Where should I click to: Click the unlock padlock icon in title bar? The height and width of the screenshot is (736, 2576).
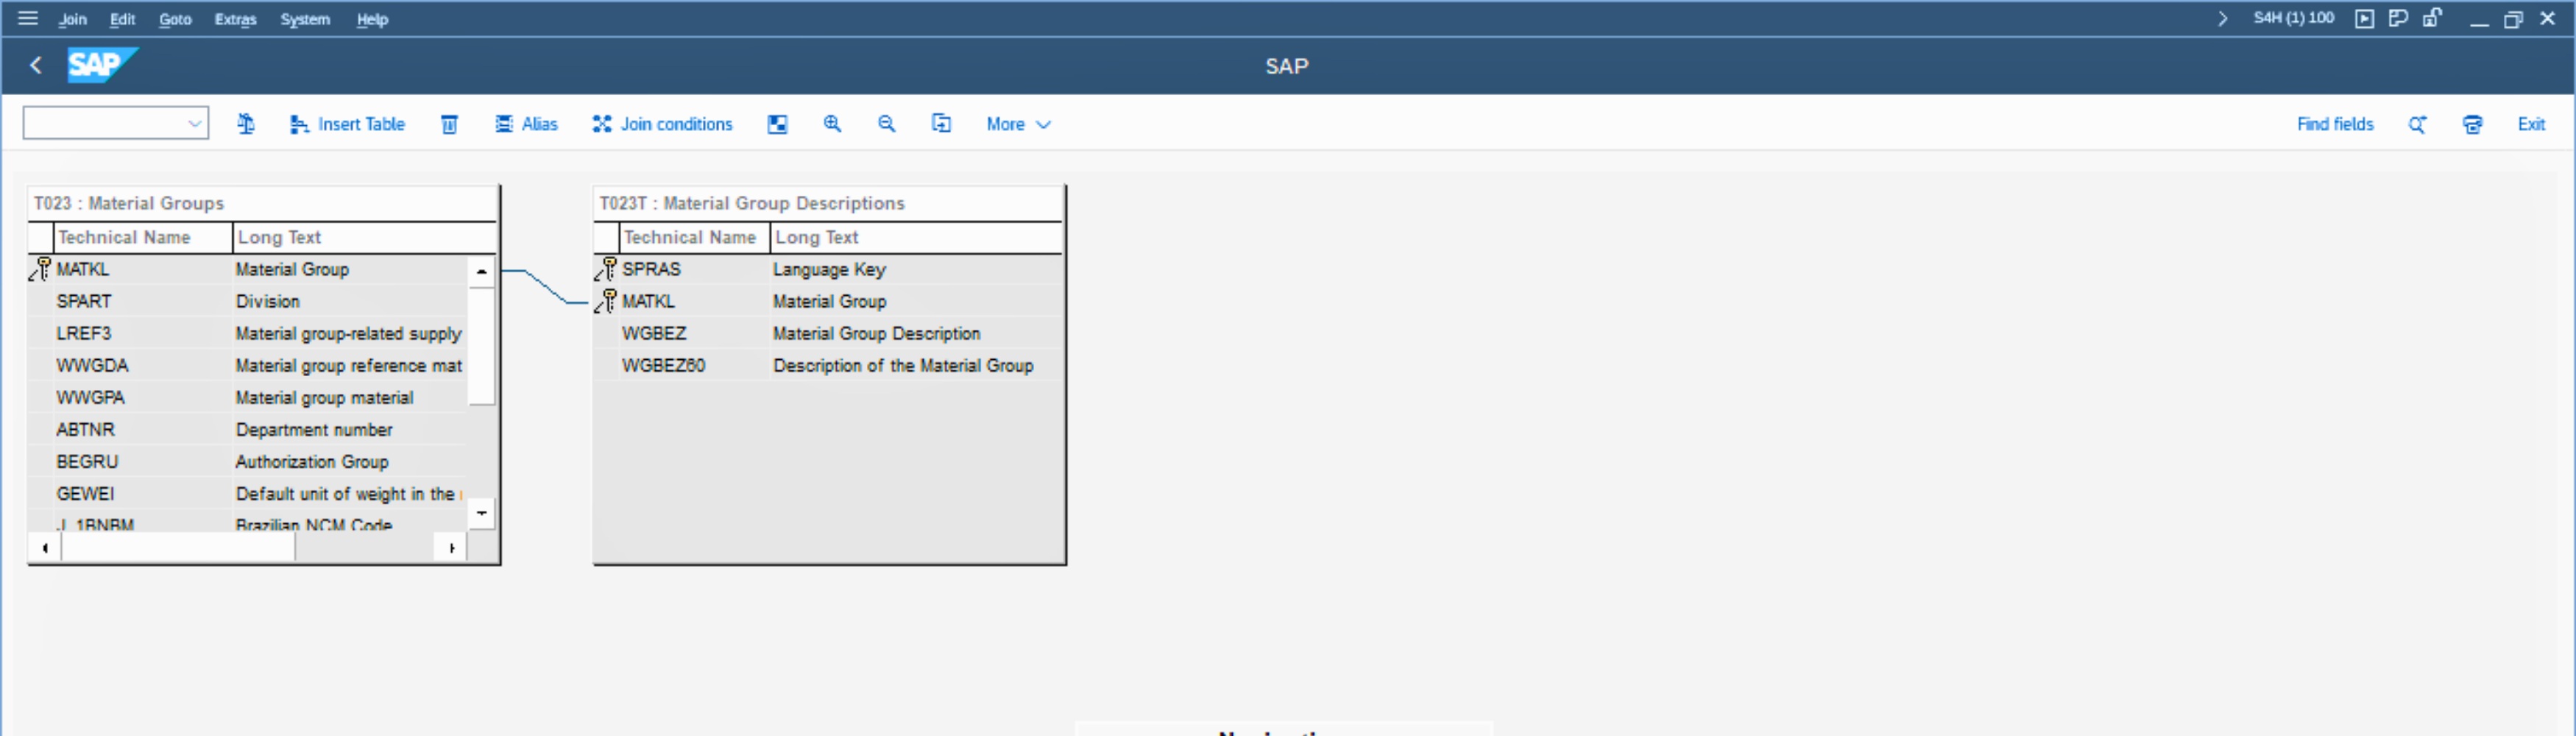pyautogui.click(x=2432, y=18)
